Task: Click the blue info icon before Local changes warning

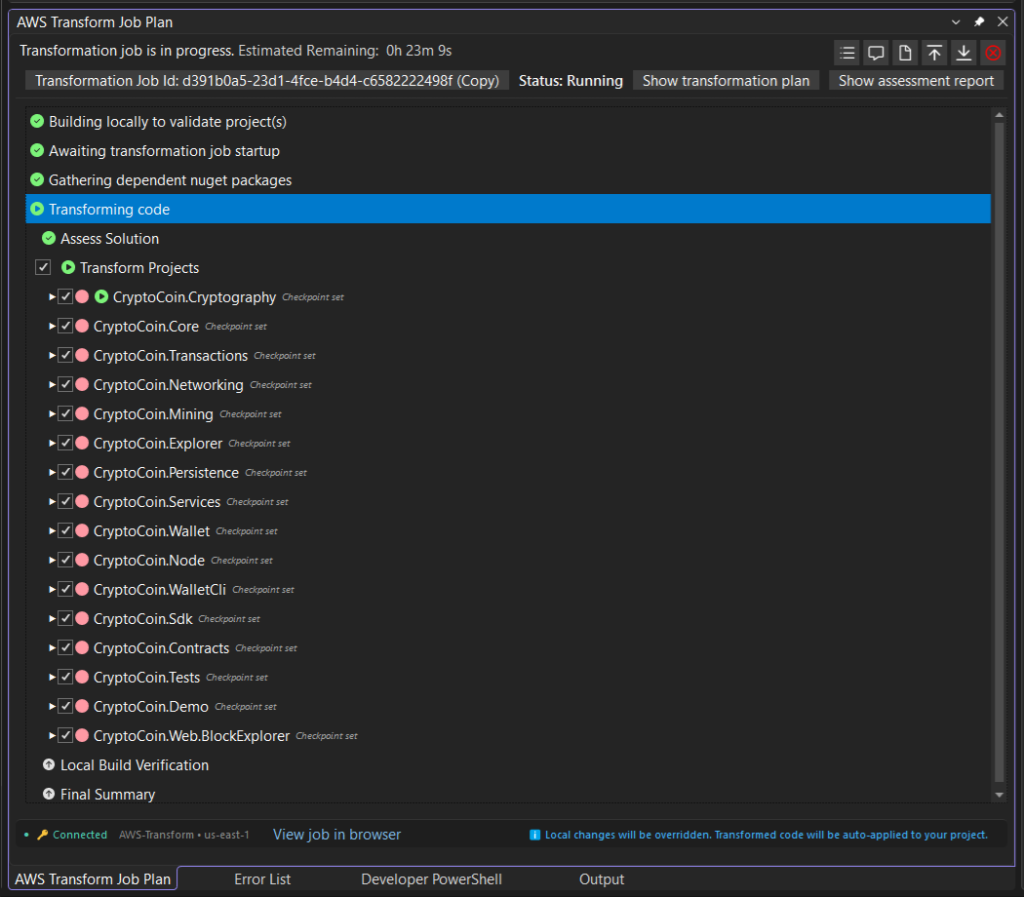Action: (x=535, y=834)
